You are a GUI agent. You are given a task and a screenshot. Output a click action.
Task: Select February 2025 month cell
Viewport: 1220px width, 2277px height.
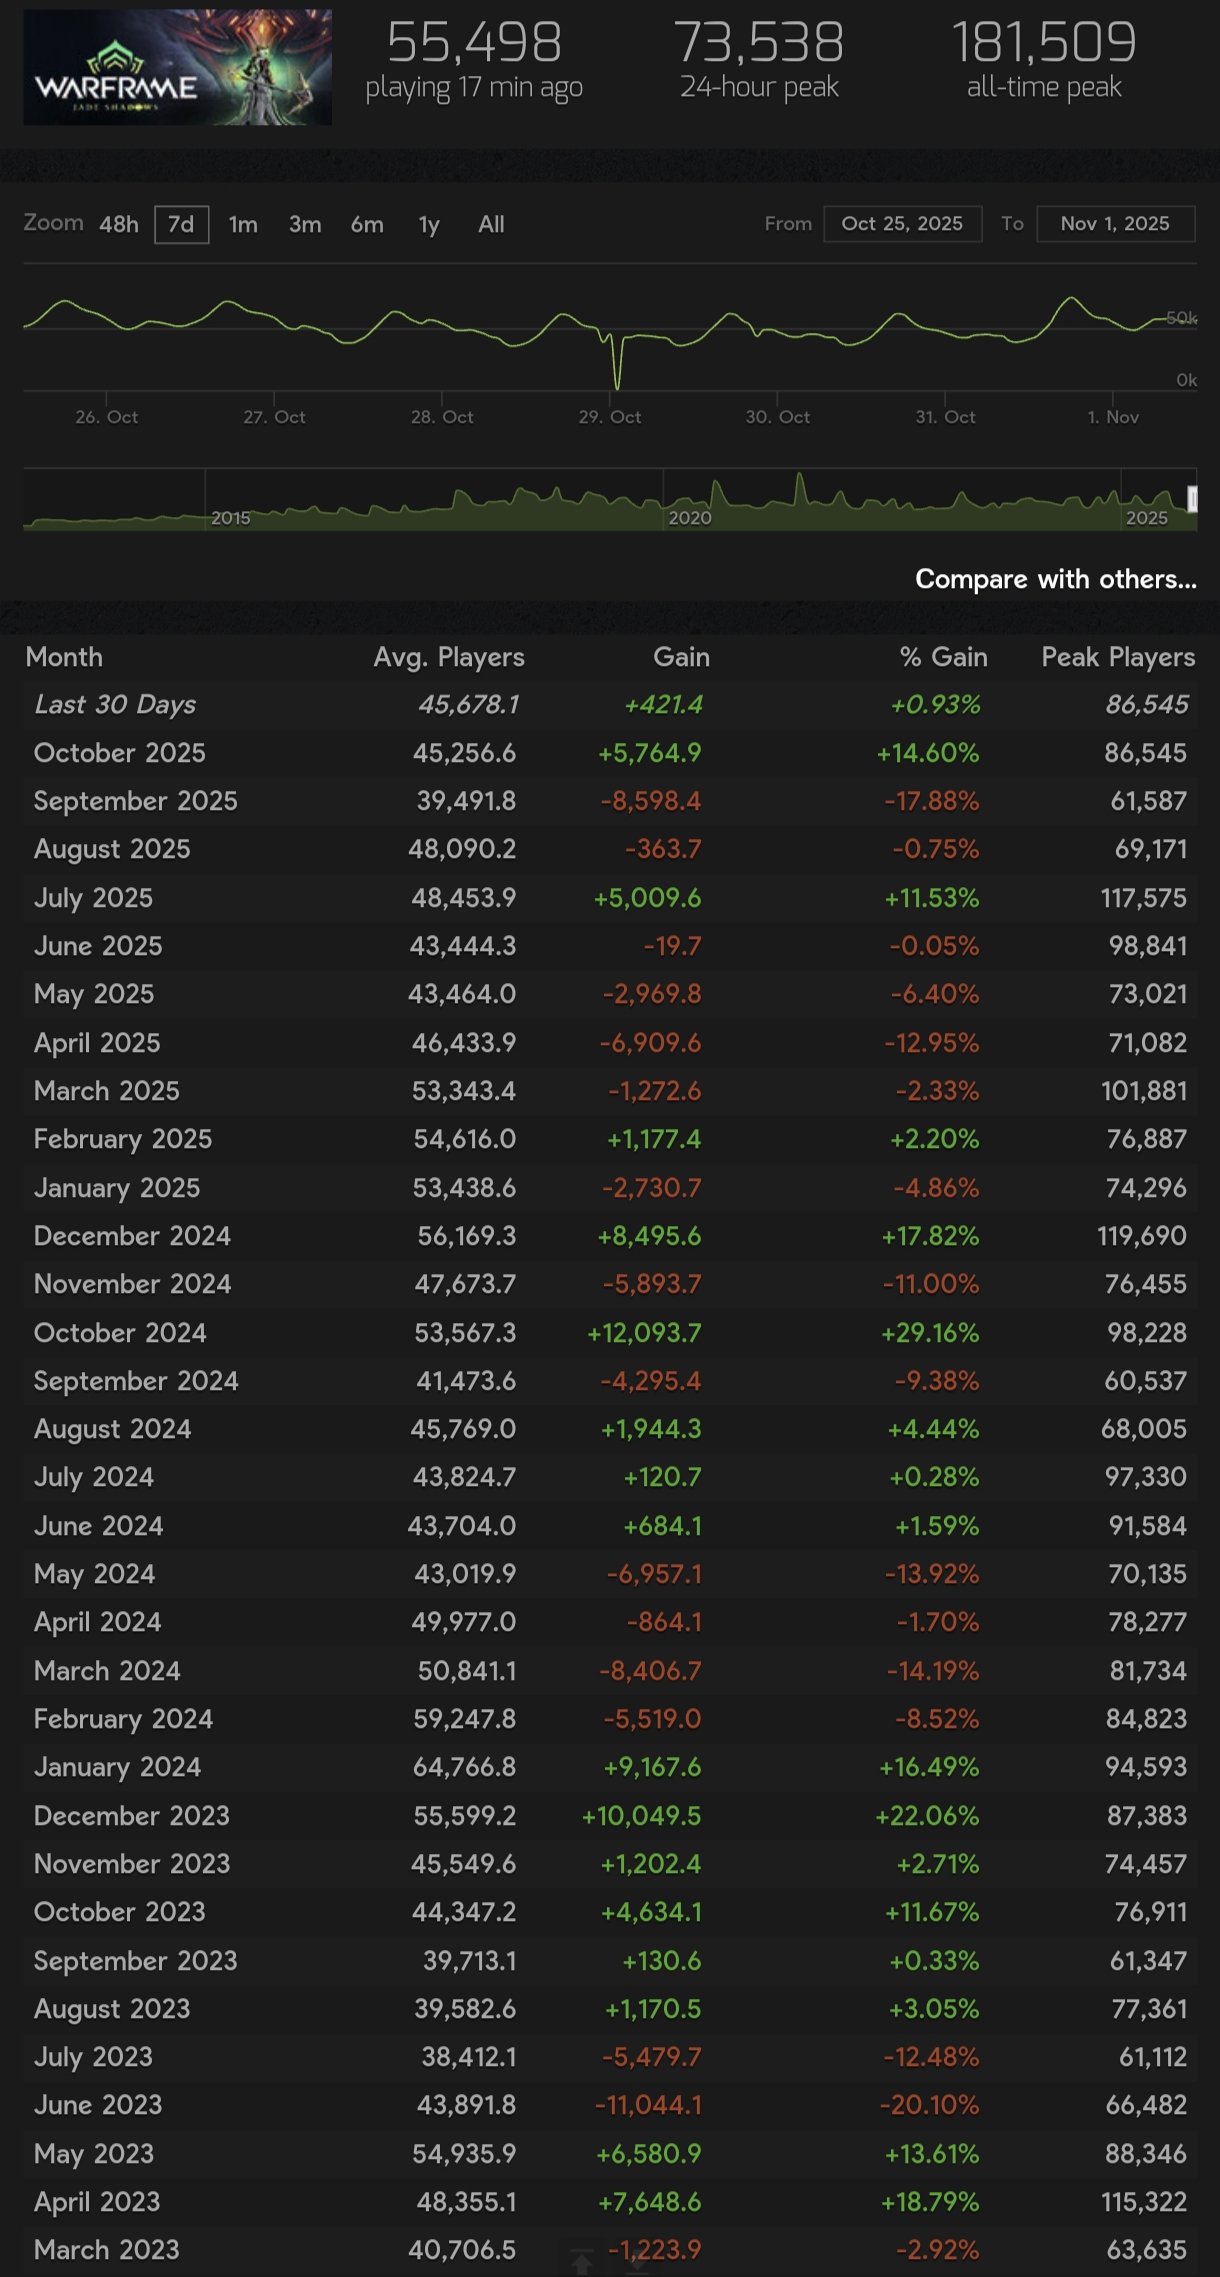[123, 1139]
